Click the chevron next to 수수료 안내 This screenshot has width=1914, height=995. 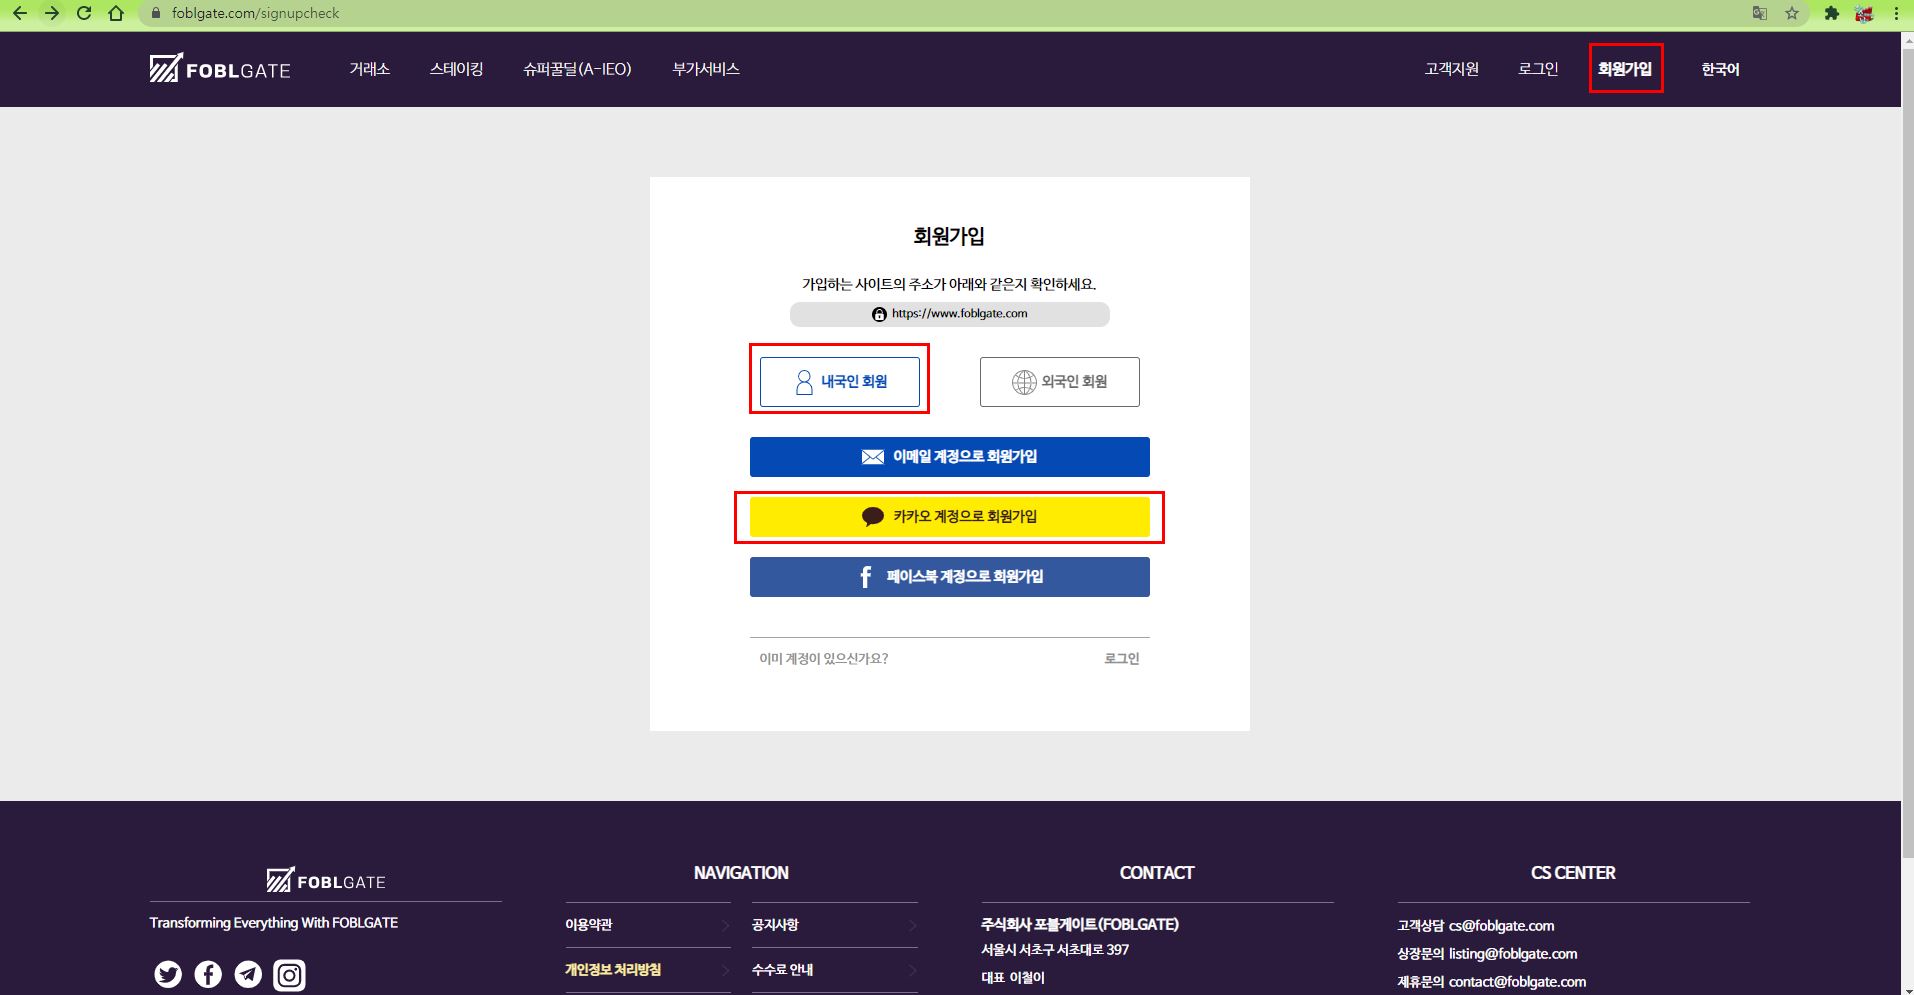pos(912,970)
